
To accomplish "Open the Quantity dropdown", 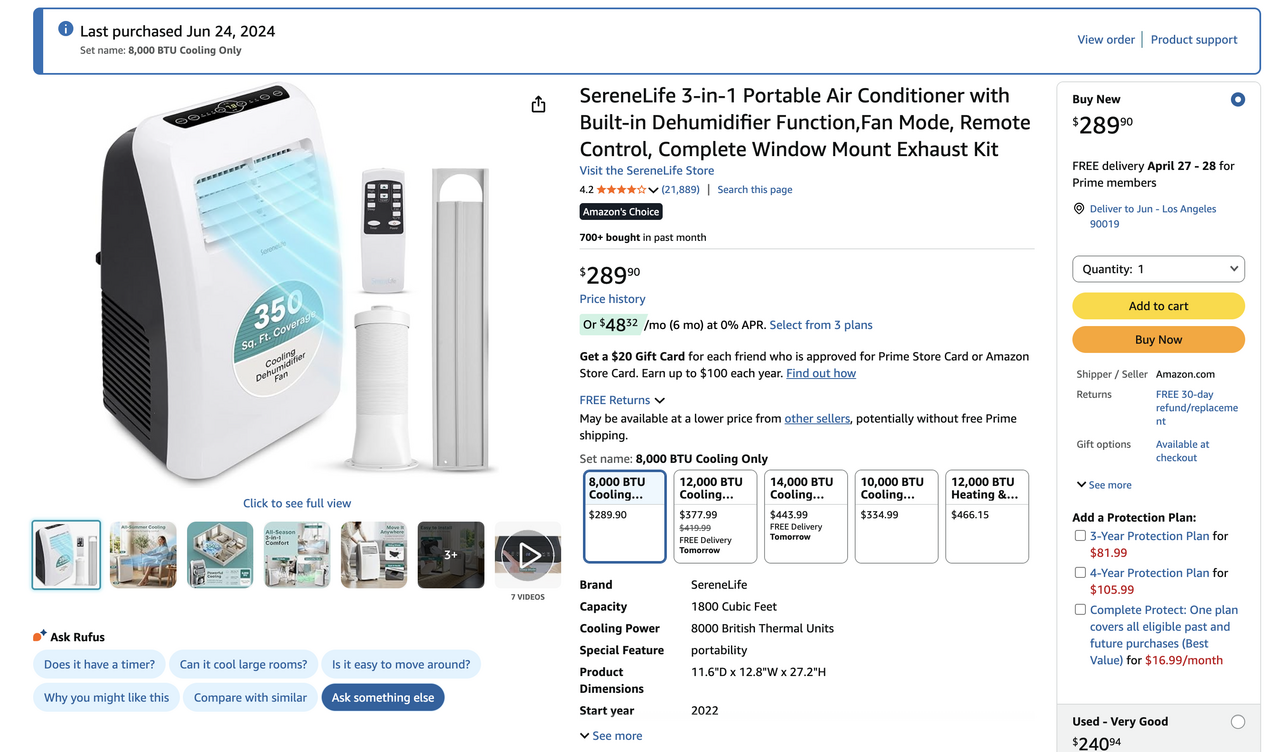I will tap(1158, 269).
